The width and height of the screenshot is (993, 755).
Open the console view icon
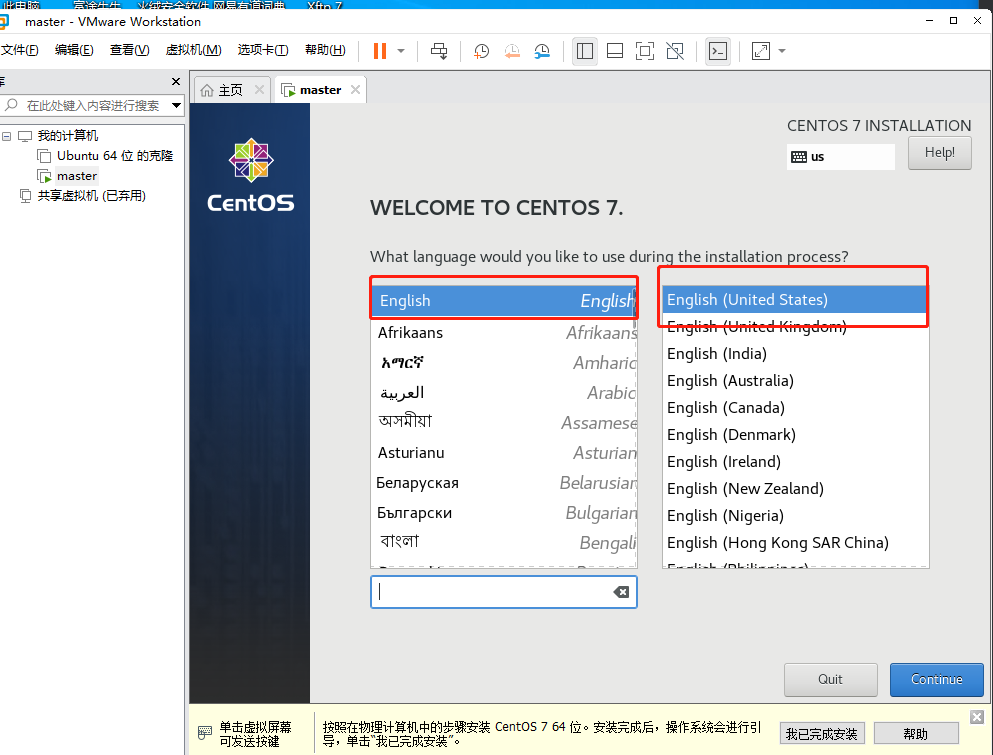tap(718, 51)
